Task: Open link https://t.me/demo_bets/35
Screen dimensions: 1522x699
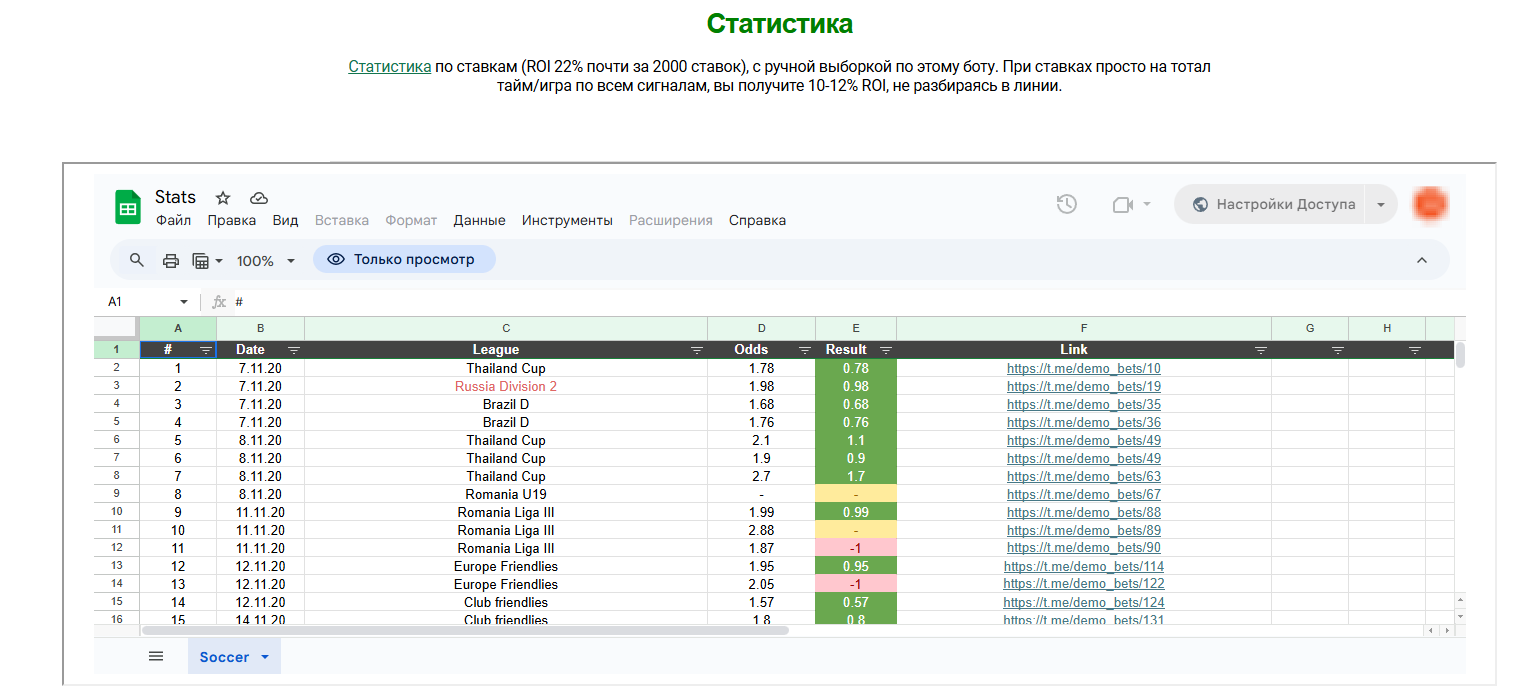Action: click(1084, 404)
